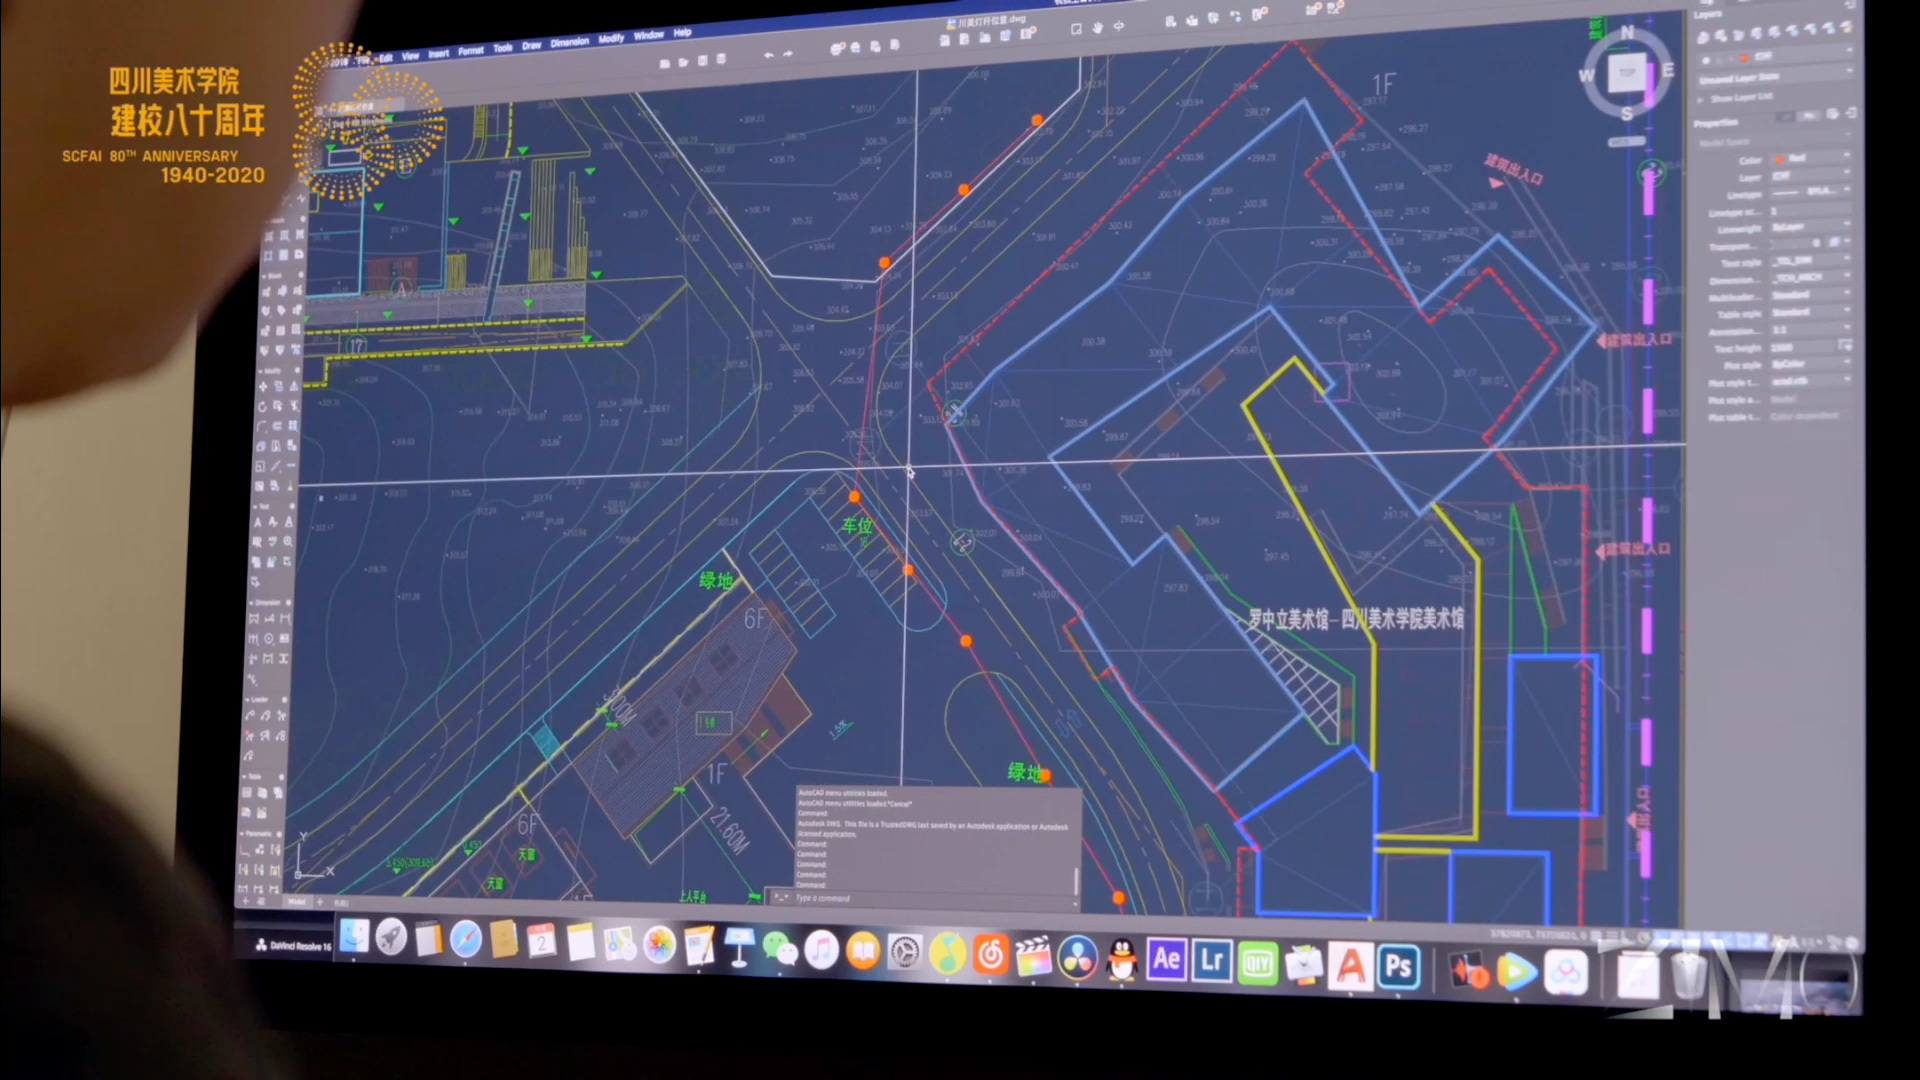The height and width of the screenshot is (1080, 1920).
Task: Open iQIYI green icon in the Dock
Action: click(x=1258, y=964)
